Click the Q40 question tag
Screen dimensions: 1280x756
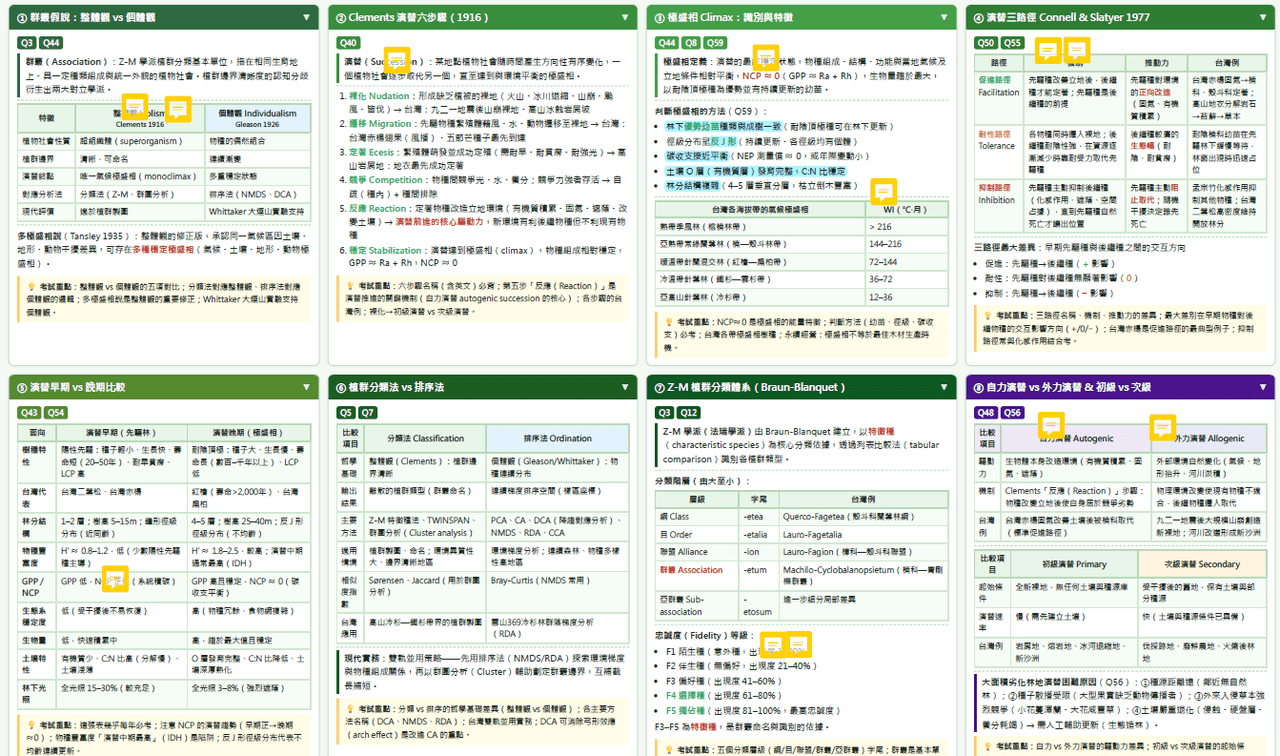348,43
